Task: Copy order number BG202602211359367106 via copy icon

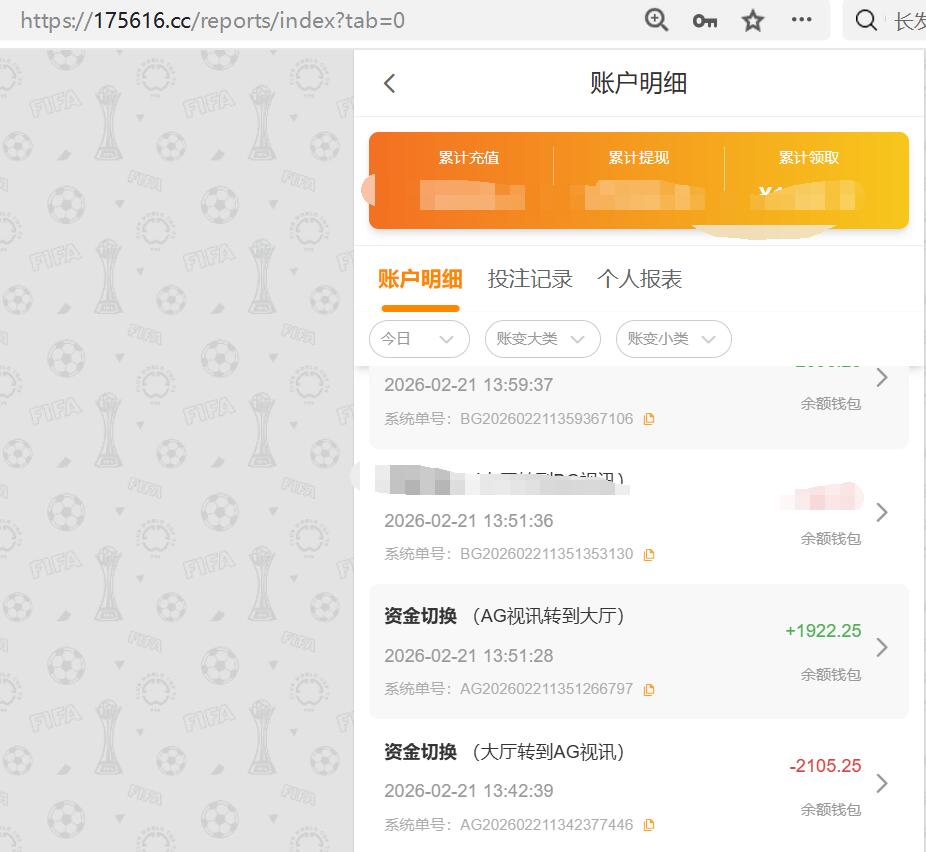Action: click(x=649, y=419)
